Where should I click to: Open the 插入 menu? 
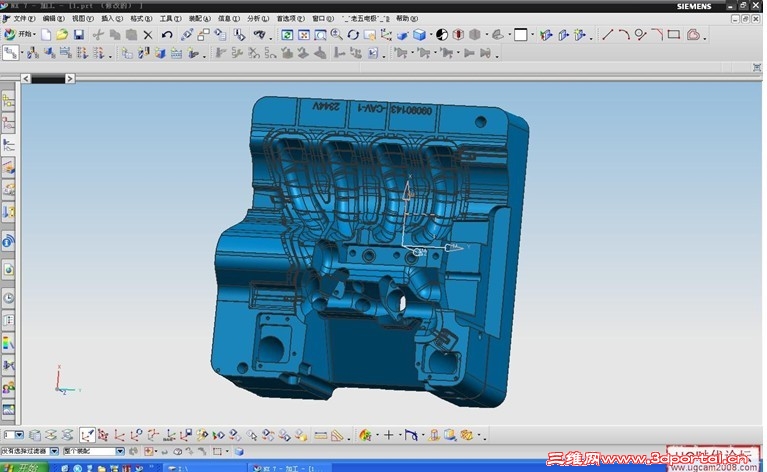pos(112,19)
